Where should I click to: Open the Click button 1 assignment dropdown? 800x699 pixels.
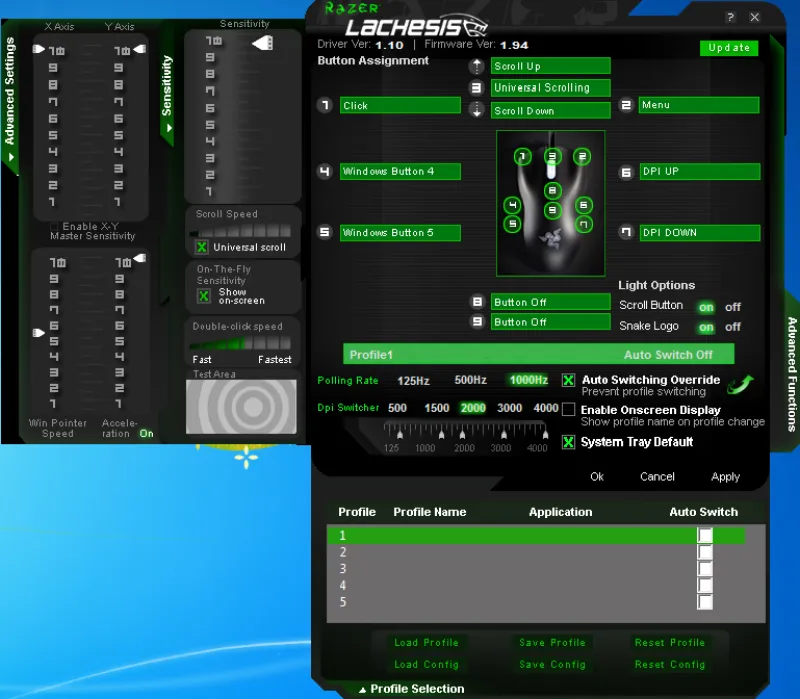click(400, 105)
